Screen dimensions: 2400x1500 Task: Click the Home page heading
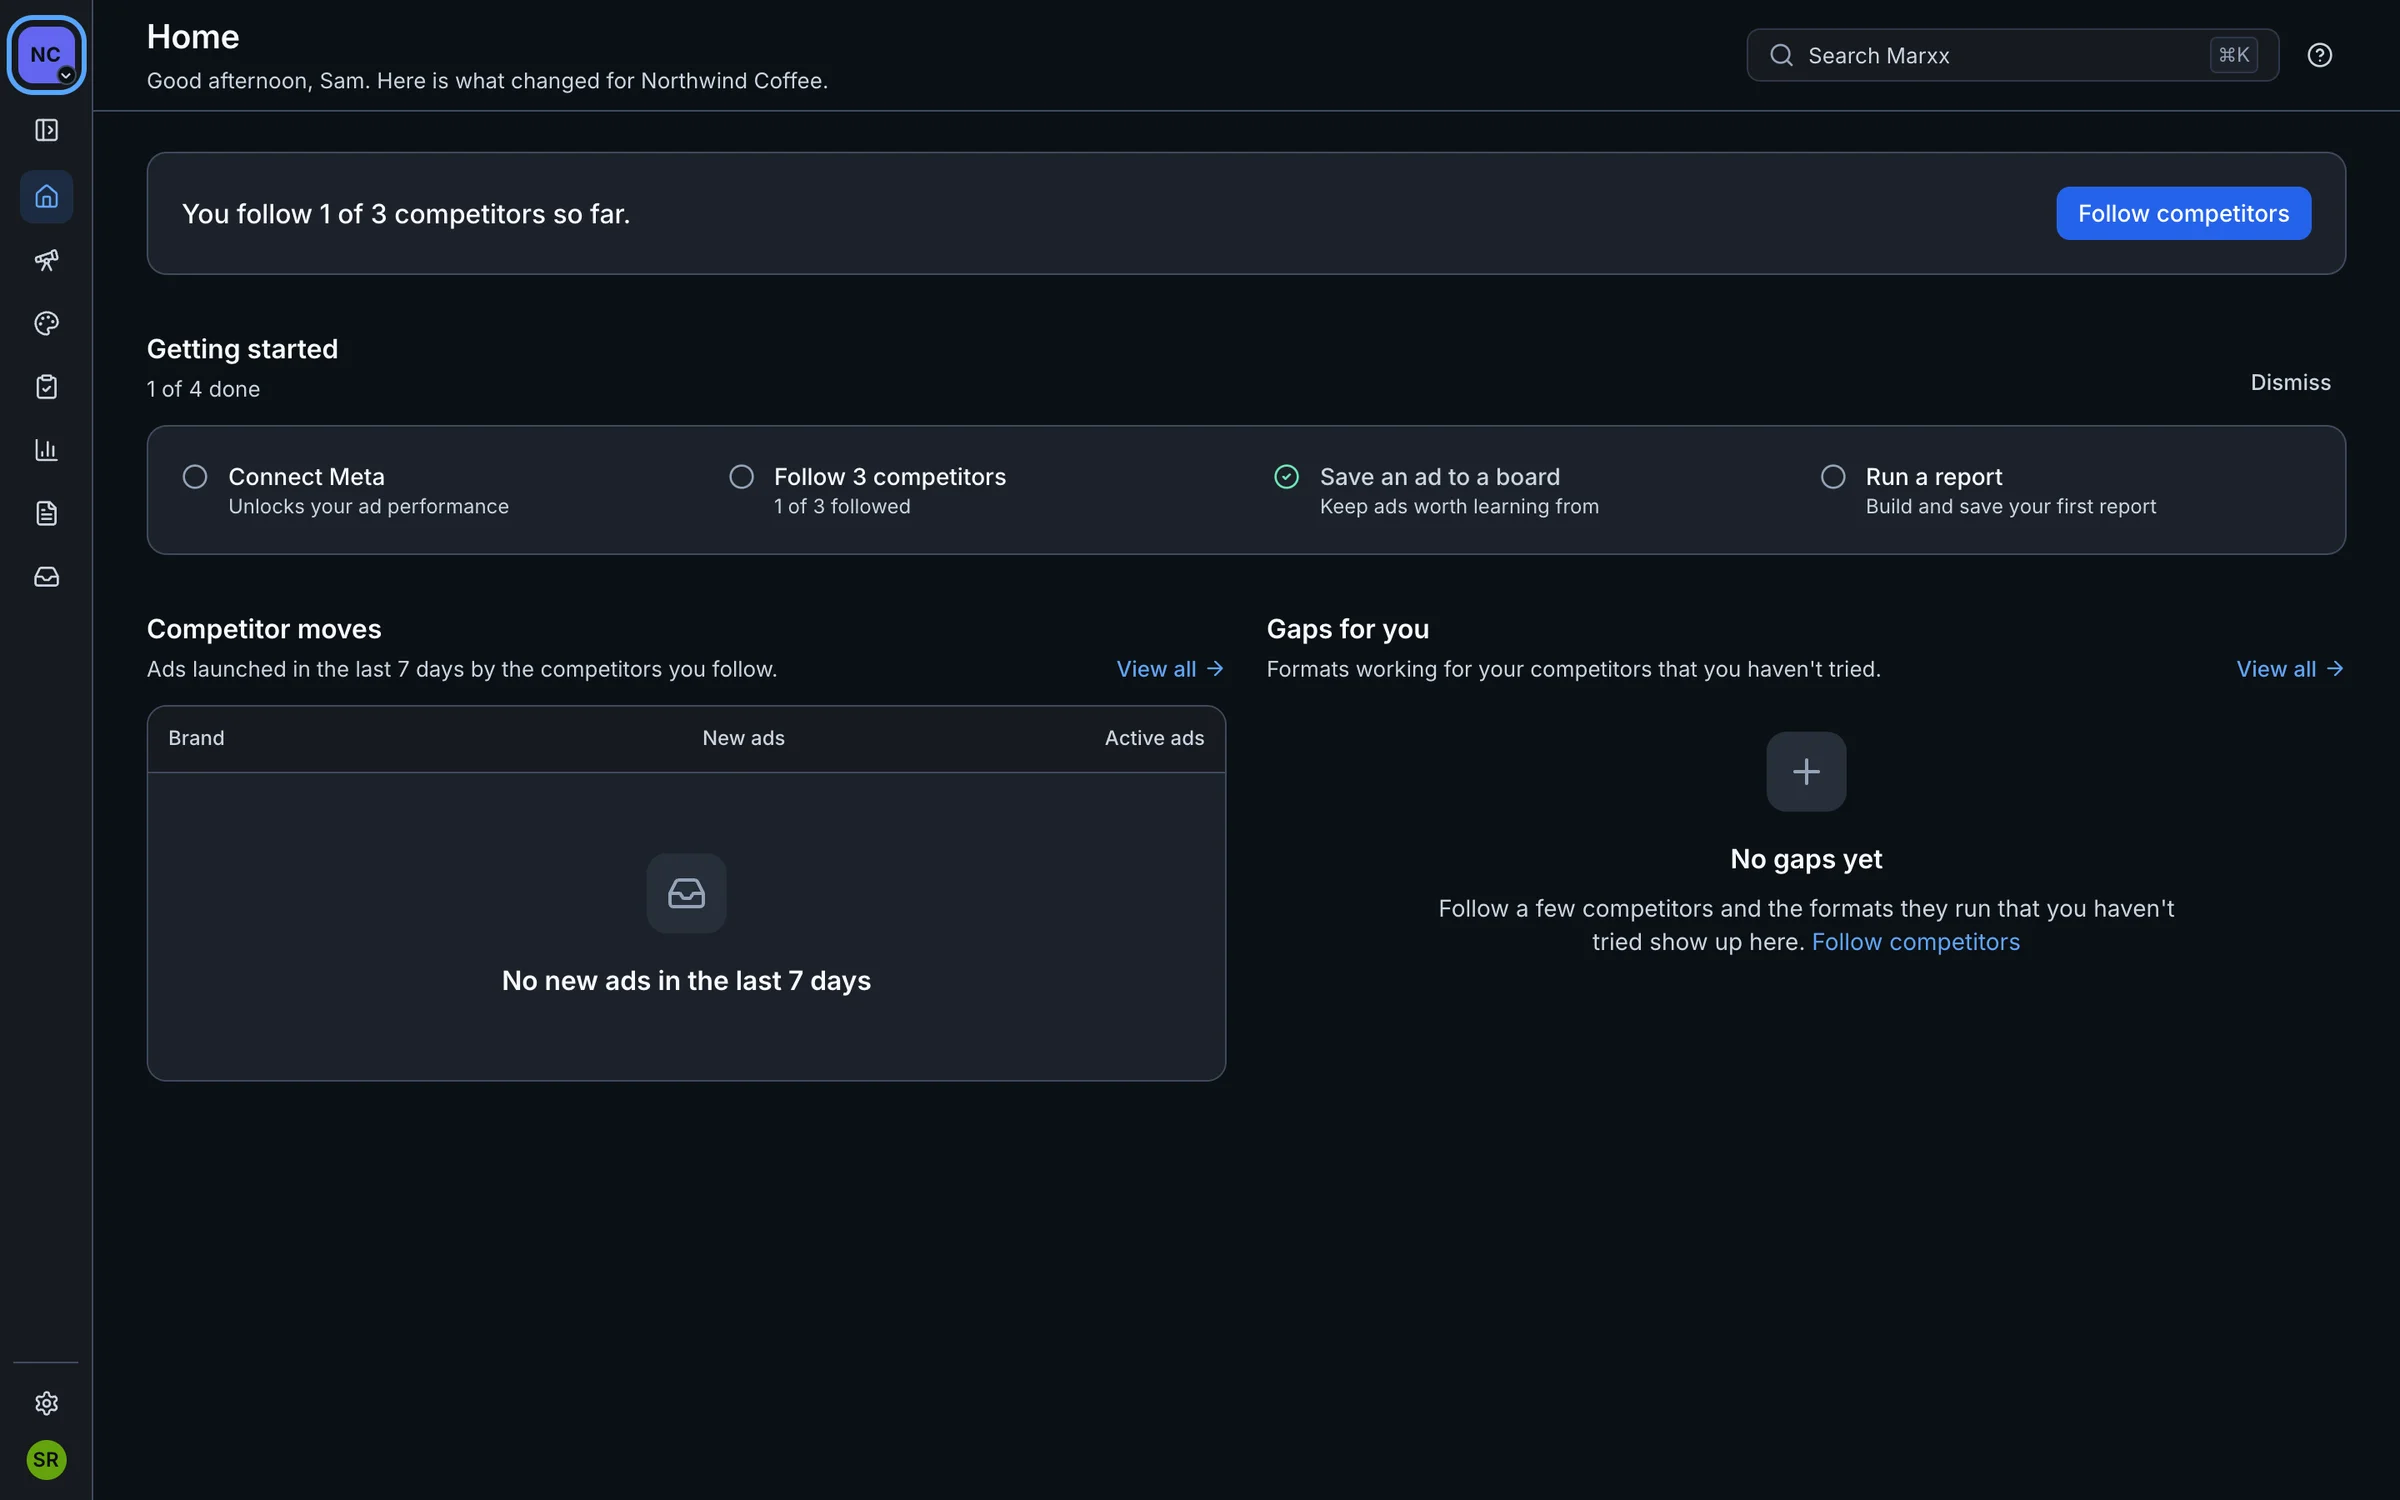[193, 37]
